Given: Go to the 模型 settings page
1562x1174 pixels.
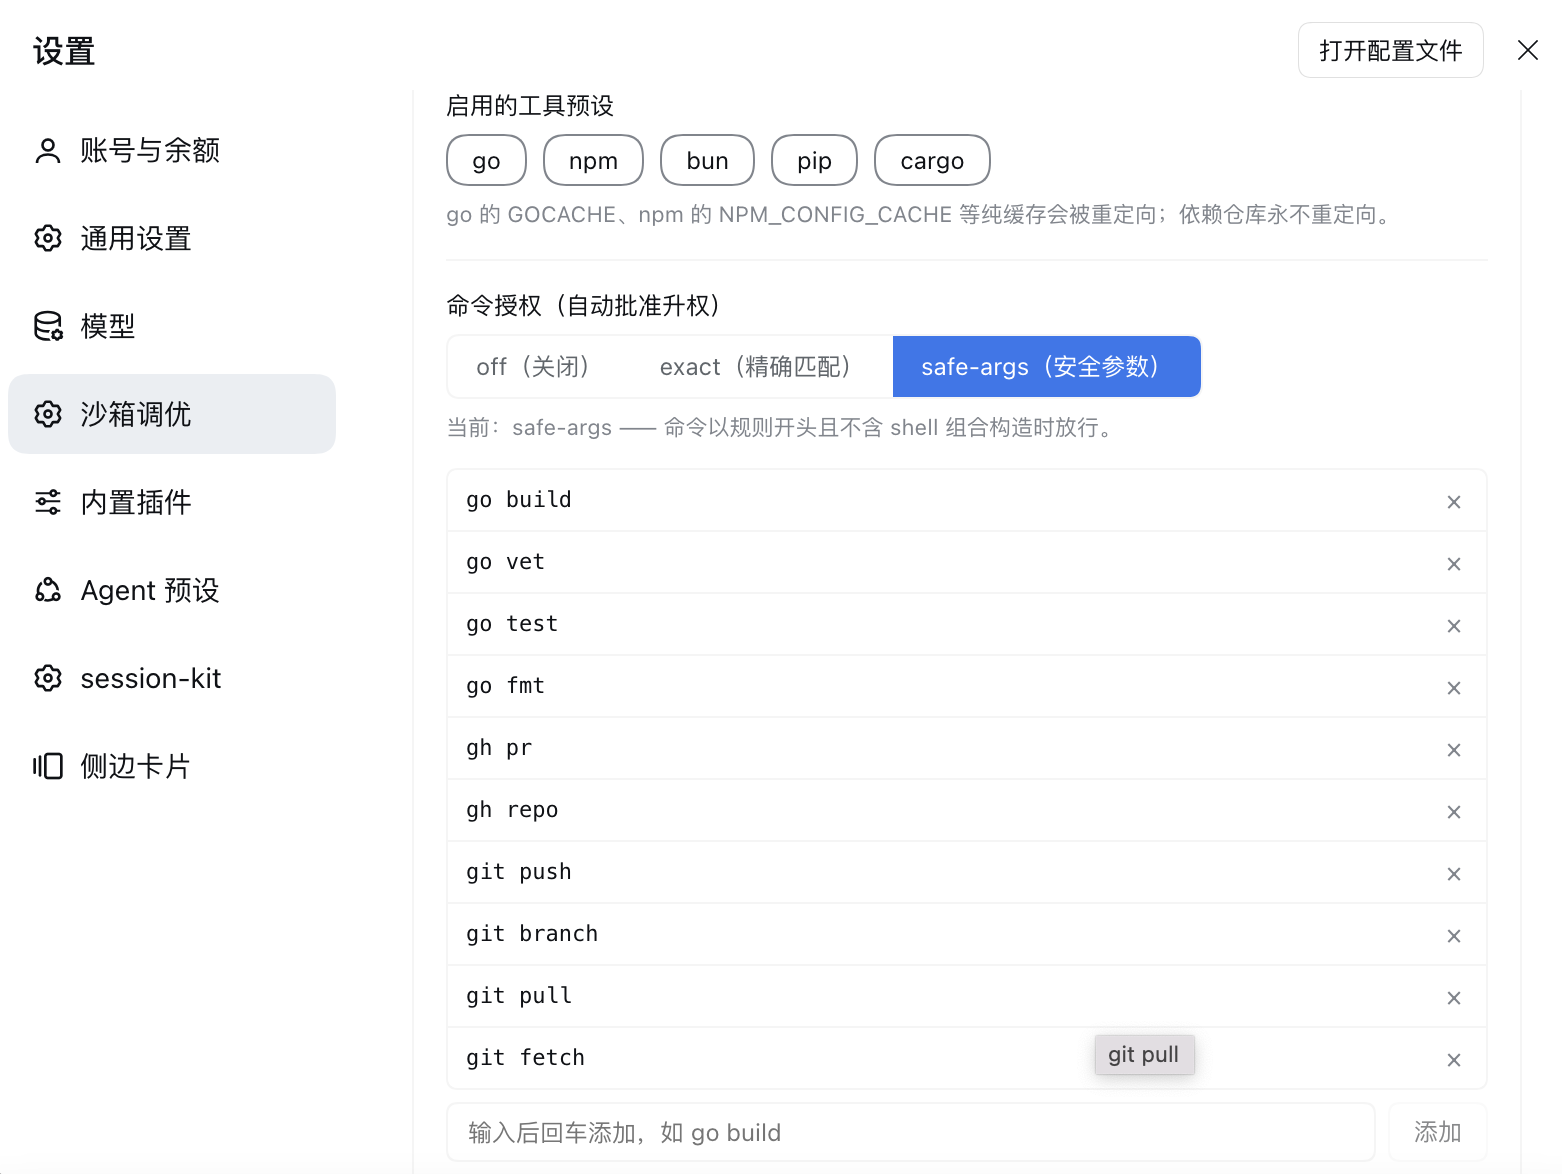Looking at the screenshot, I should click(x=172, y=326).
